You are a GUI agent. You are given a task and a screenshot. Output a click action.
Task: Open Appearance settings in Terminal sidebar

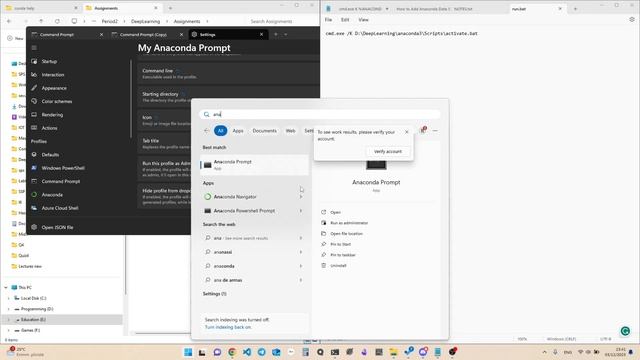tap(54, 88)
